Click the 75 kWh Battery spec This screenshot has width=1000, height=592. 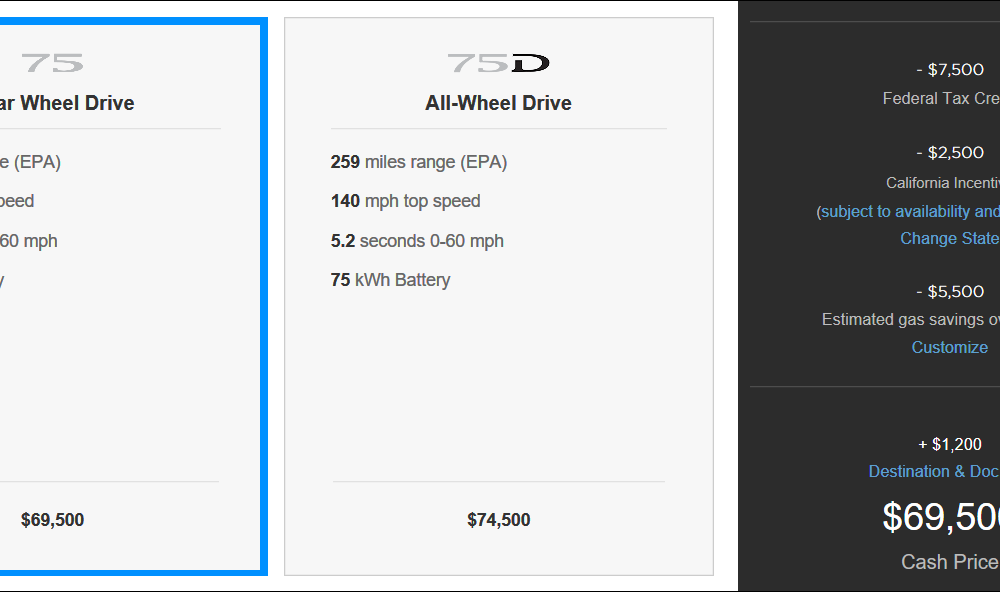(x=390, y=280)
